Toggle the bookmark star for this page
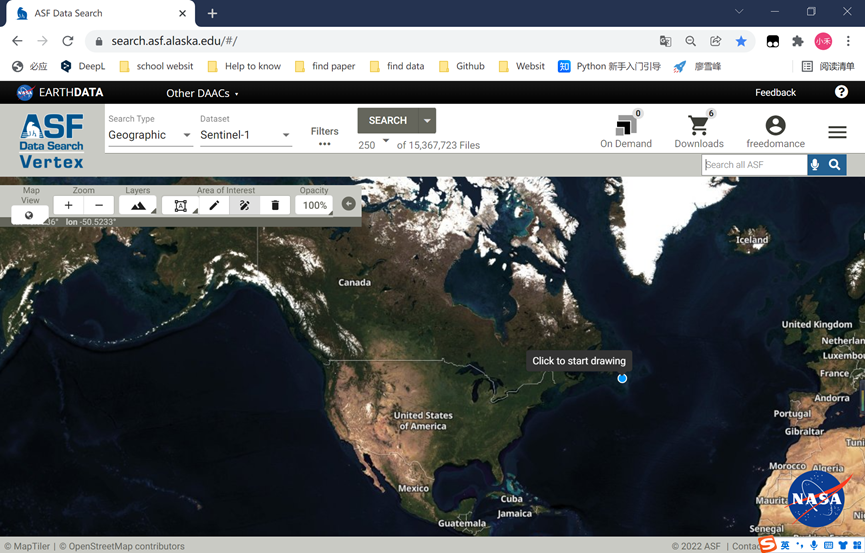Viewport: 865px width, 553px height. point(741,41)
